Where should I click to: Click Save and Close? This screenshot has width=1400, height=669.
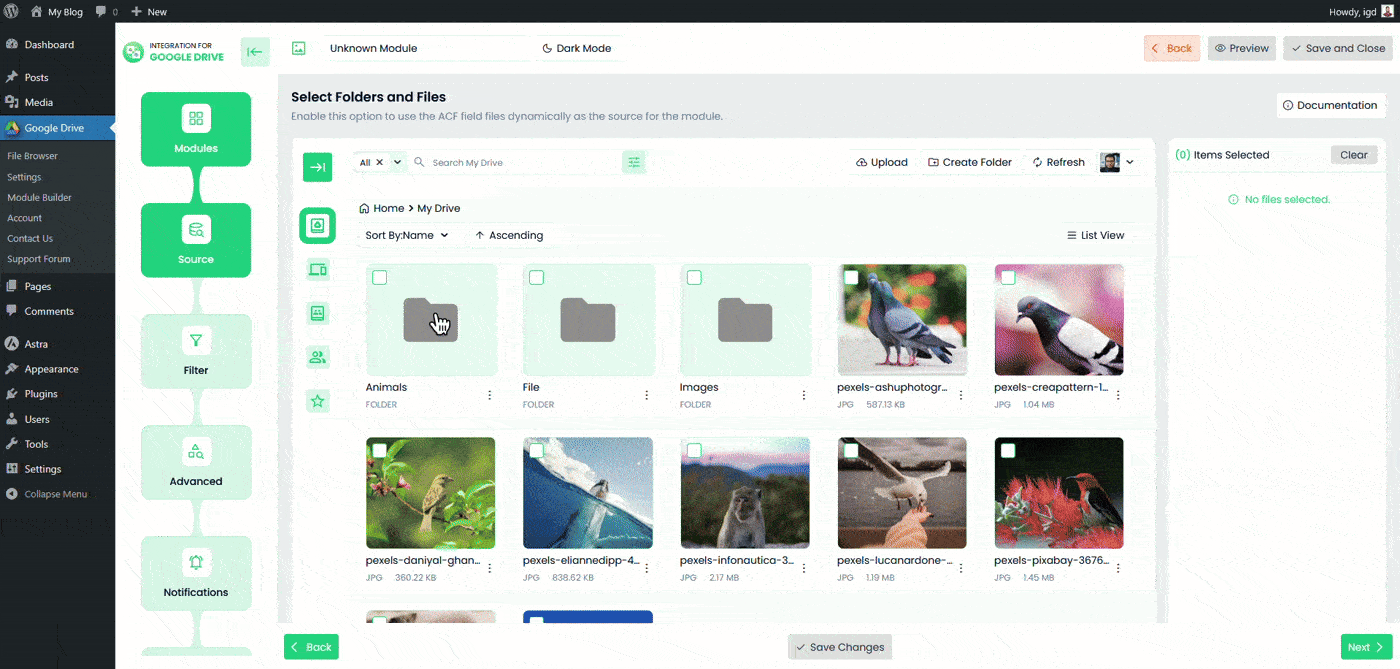[x=1338, y=48]
